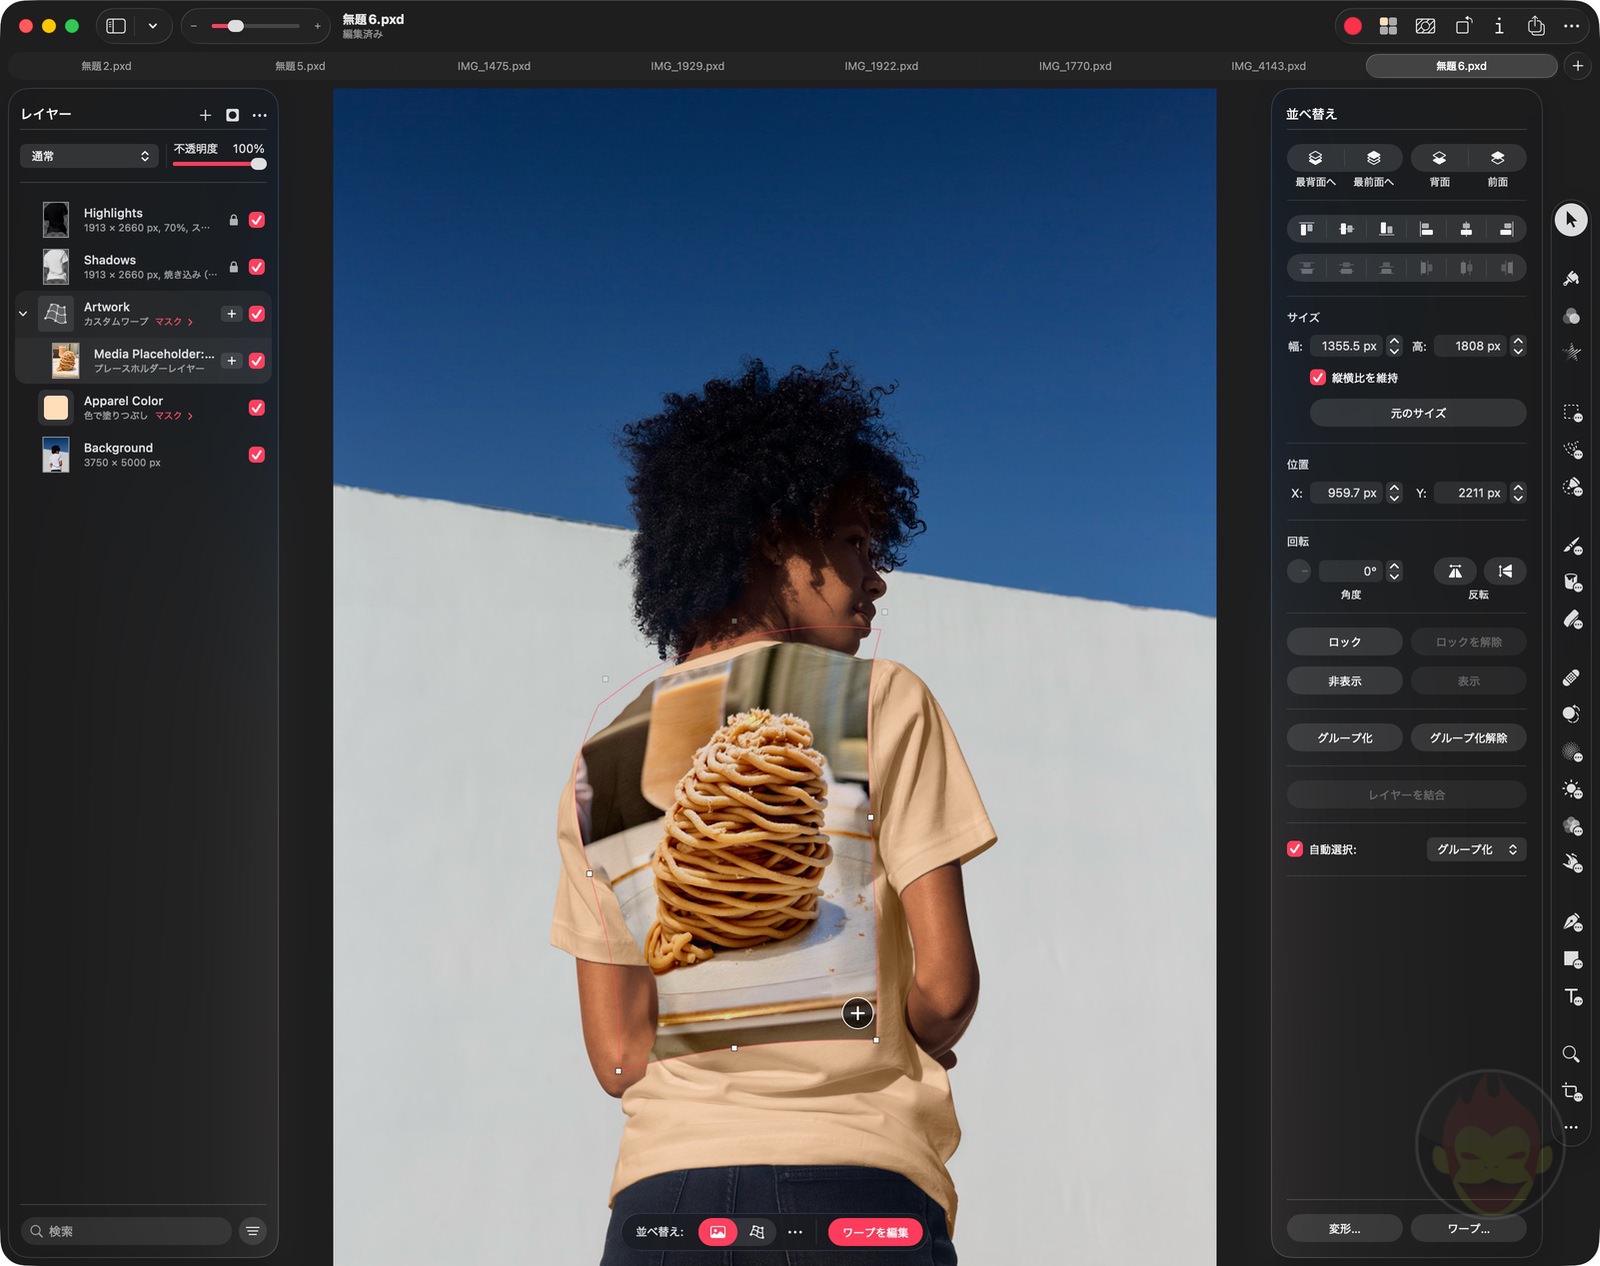The height and width of the screenshot is (1266, 1600).
Task: Switch to the IMG_1929.pxd tab
Action: click(687, 66)
